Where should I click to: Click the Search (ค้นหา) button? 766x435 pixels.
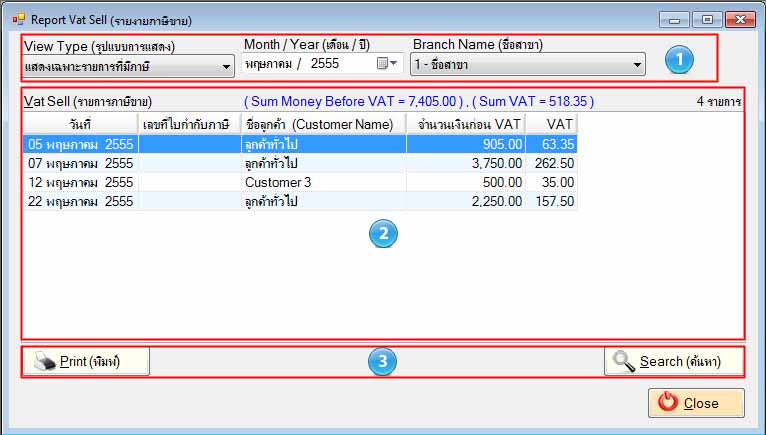[674, 362]
